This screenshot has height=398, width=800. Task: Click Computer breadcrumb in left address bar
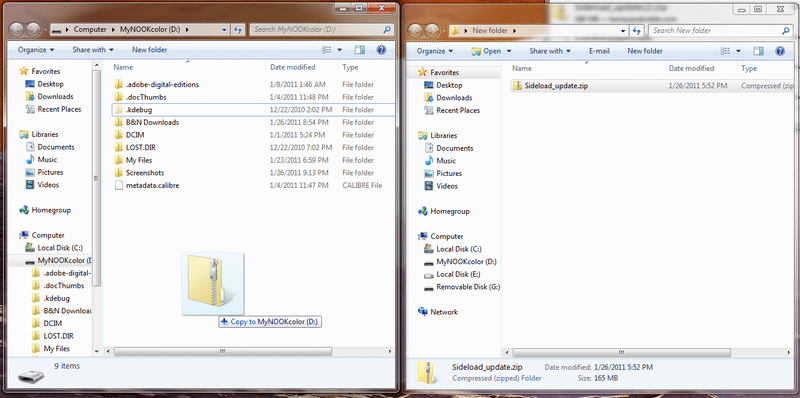90,30
